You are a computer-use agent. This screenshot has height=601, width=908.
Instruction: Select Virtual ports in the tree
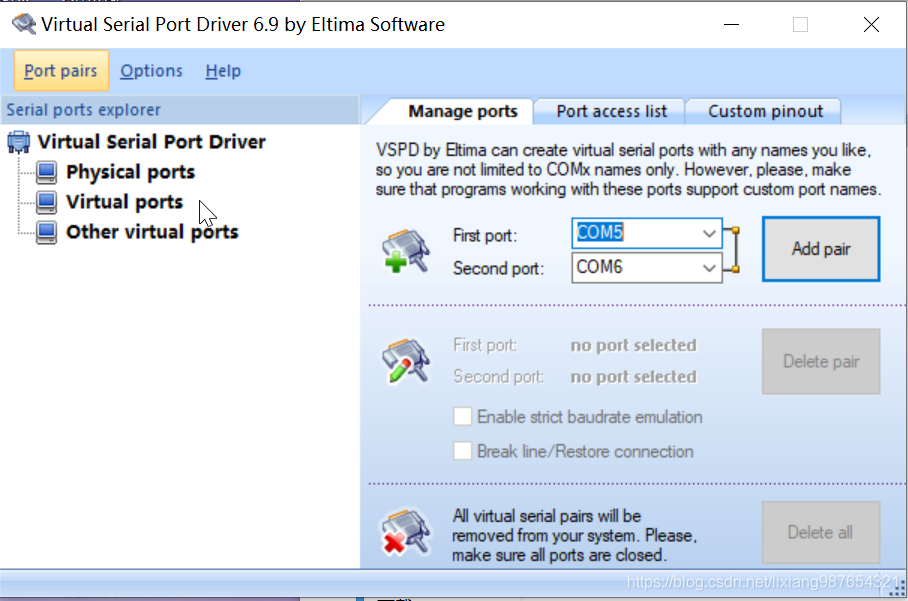pyautogui.click(x=125, y=202)
